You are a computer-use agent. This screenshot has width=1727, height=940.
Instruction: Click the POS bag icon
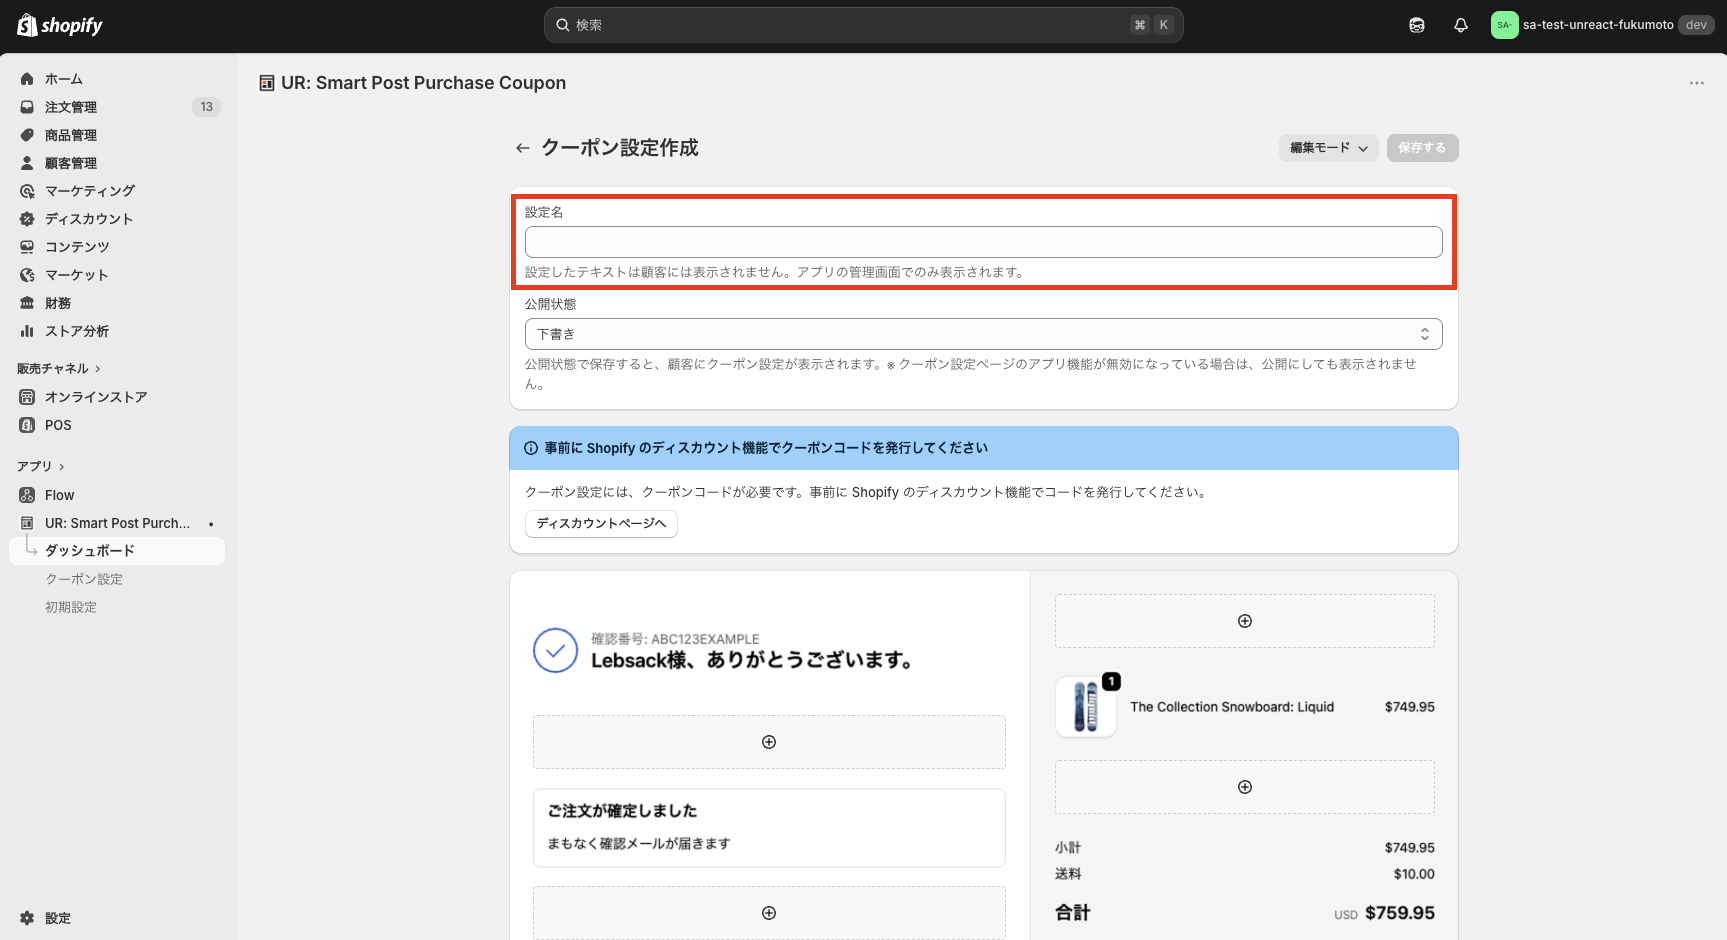click(x=27, y=425)
